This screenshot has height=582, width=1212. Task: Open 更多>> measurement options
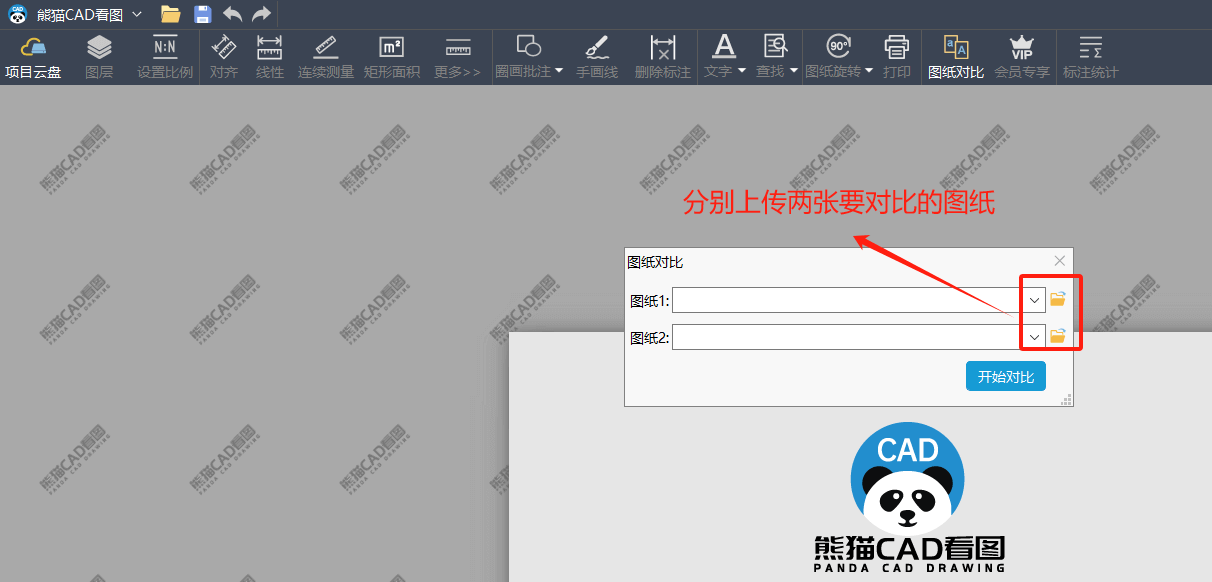[x=458, y=57]
